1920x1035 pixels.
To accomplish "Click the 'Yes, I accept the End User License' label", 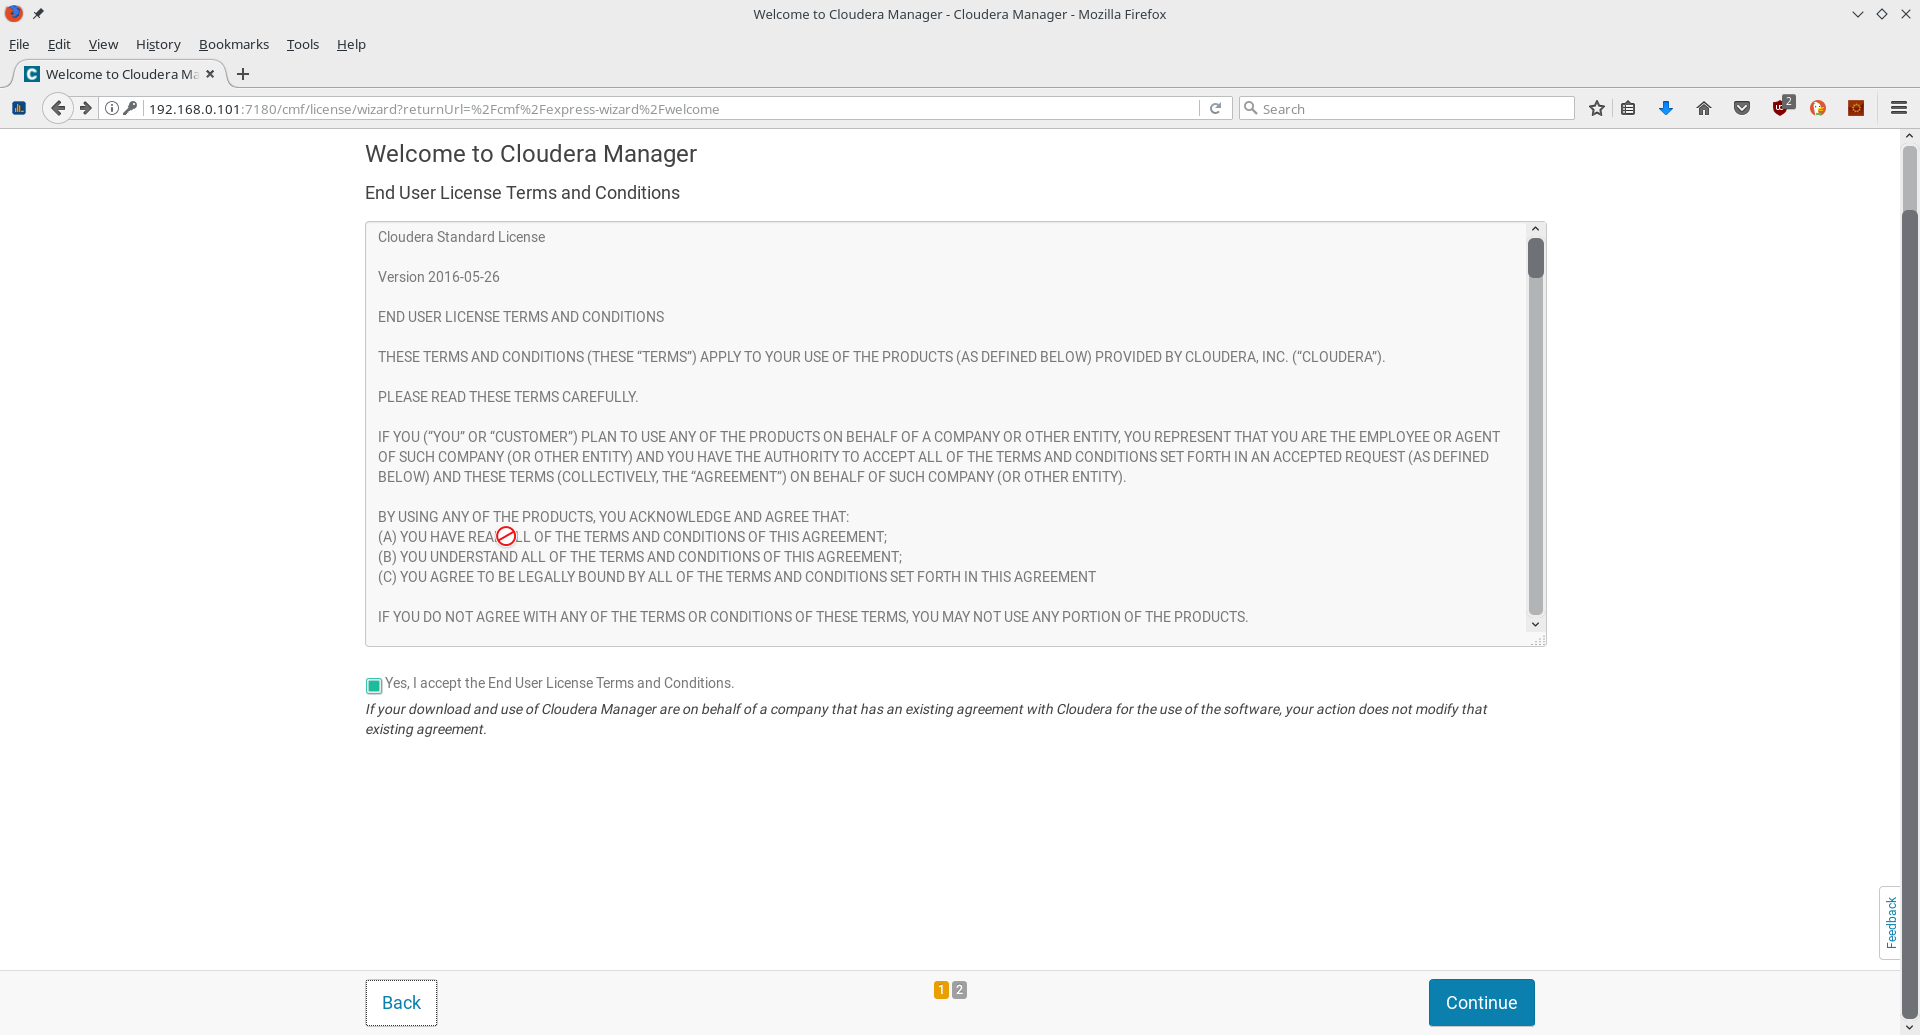I will pyautogui.click(x=559, y=683).
